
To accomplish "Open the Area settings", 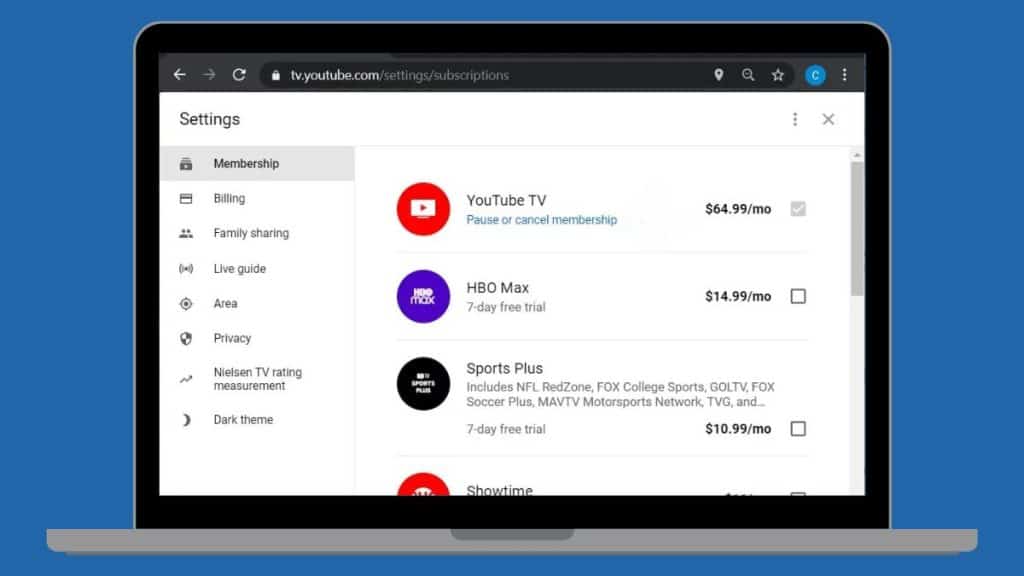I will (257, 304).
